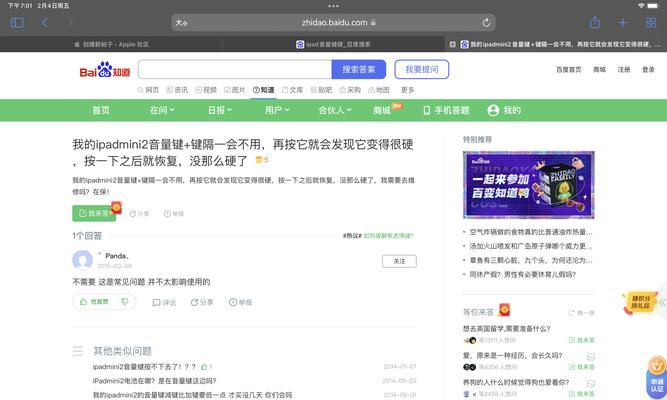Screen dimensions: 667x400
Task: Downvote Panda's answer with thumbs-down
Action: [125, 302]
